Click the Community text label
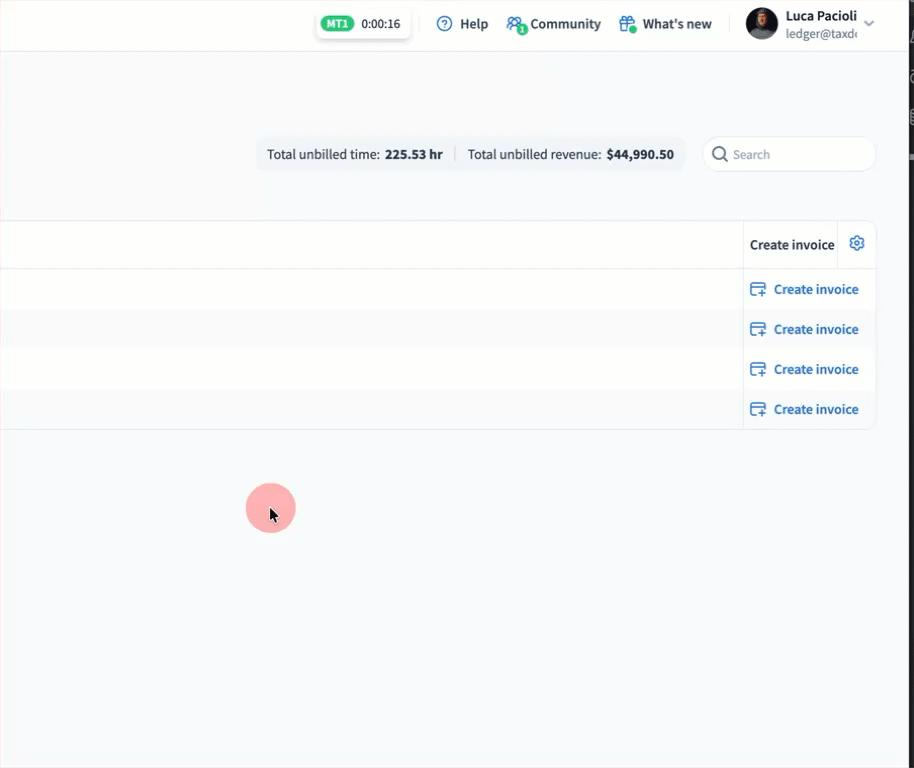914x768 pixels. point(566,24)
